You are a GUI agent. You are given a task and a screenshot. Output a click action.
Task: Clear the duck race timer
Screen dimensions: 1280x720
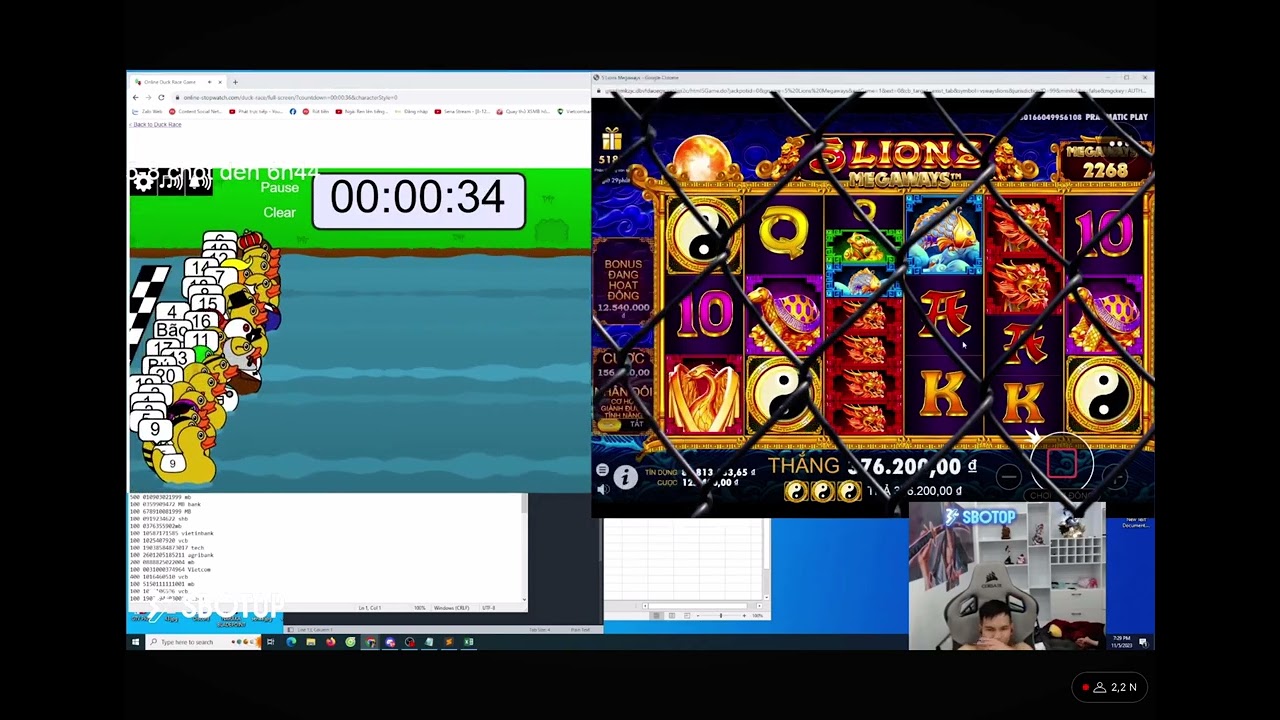279,212
